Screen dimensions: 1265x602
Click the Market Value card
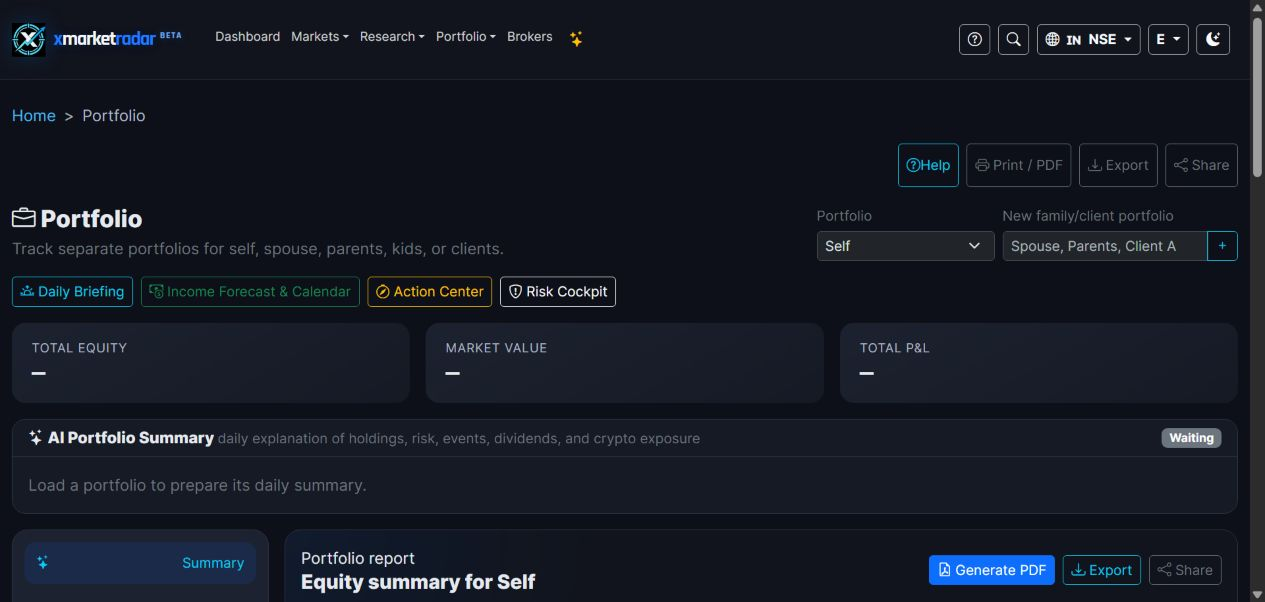[625, 363]
